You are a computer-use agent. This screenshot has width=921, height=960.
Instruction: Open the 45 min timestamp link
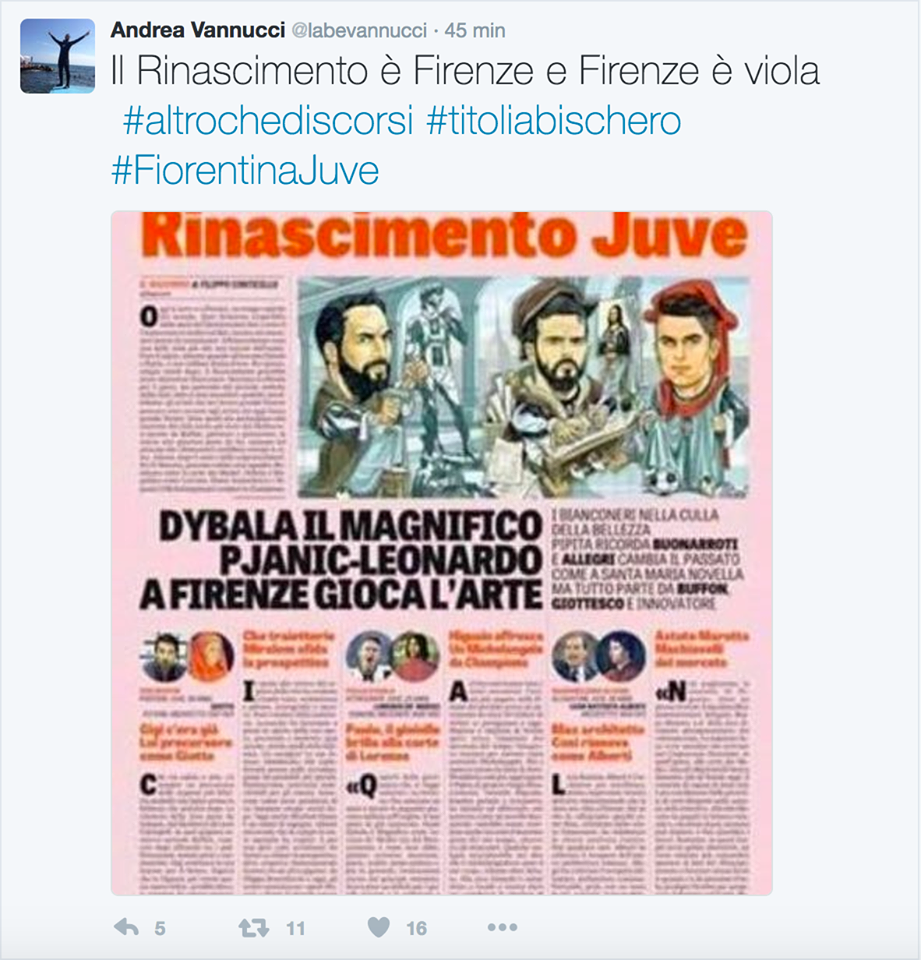point(475,31)
